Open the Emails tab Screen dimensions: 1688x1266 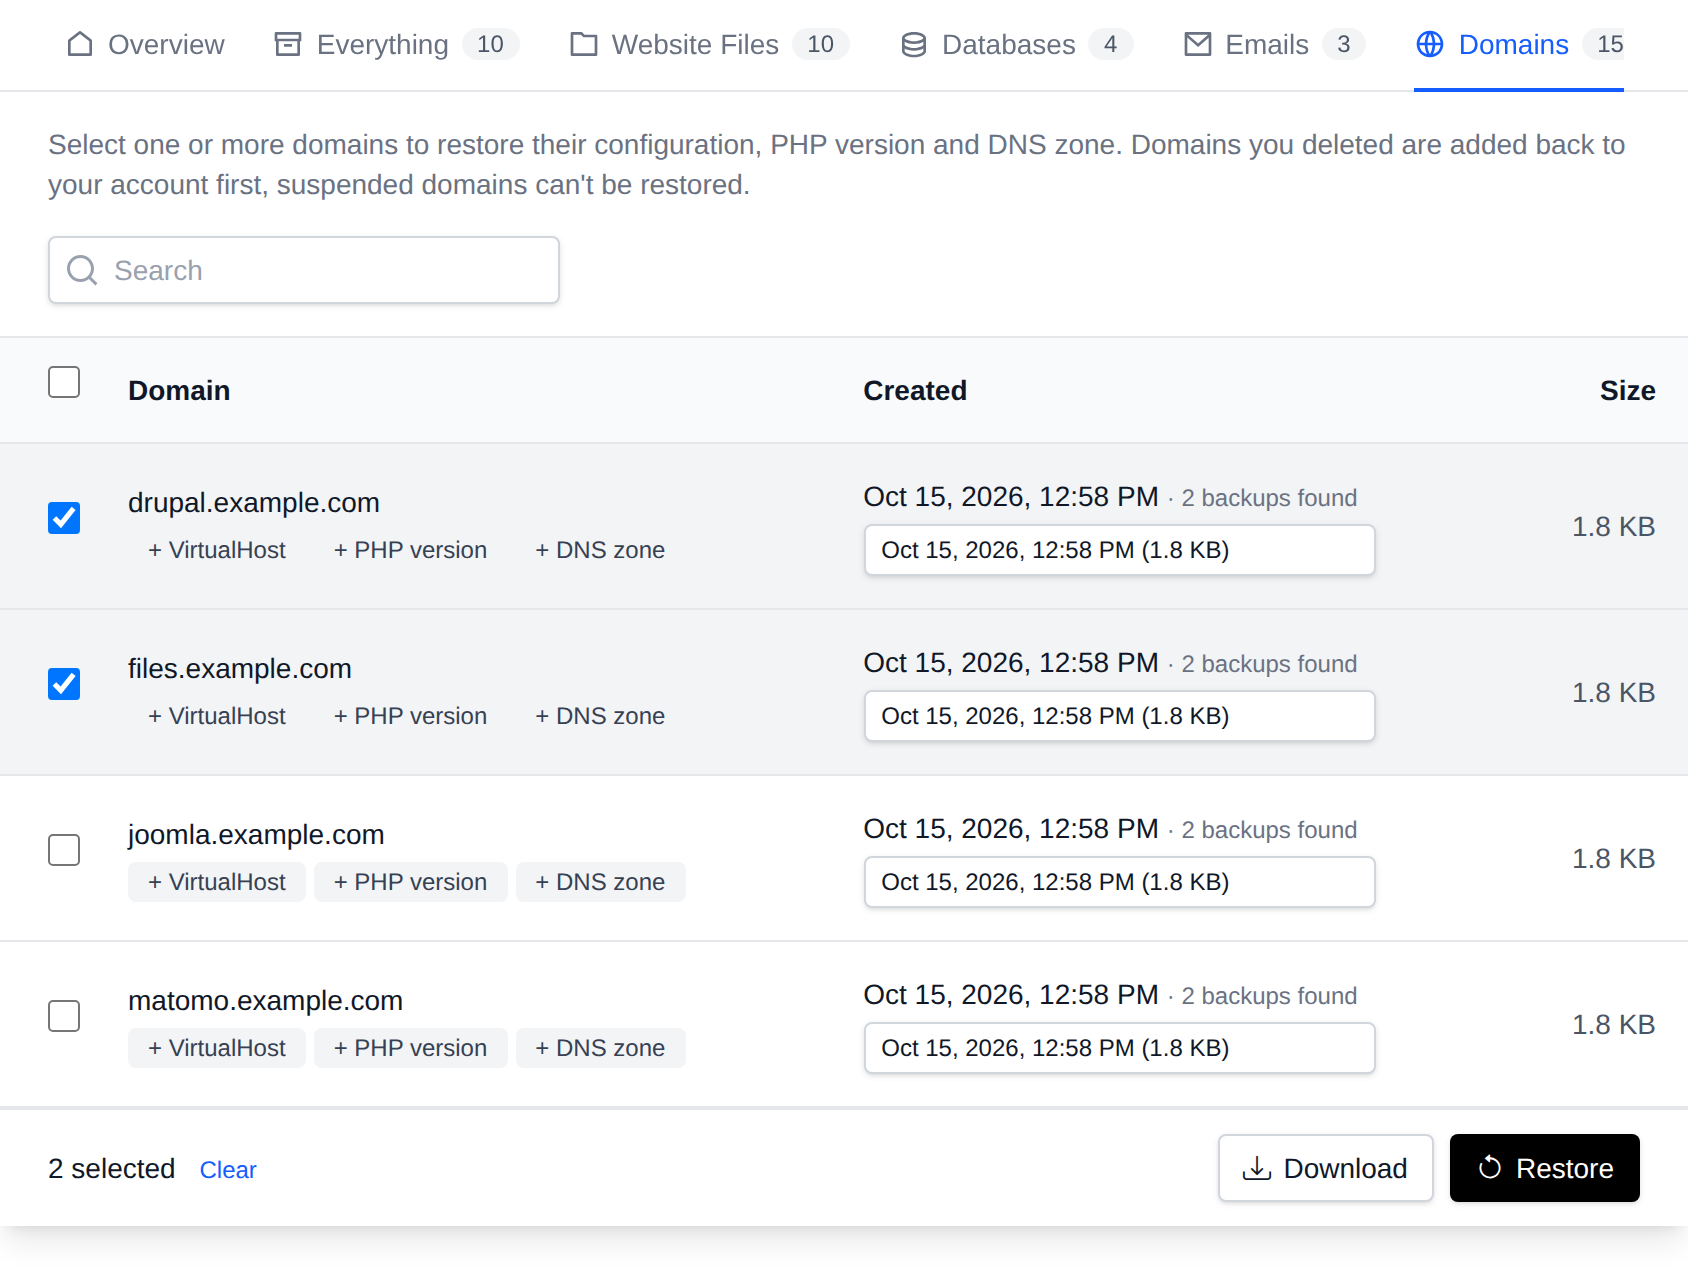(x=1275, y=45)
